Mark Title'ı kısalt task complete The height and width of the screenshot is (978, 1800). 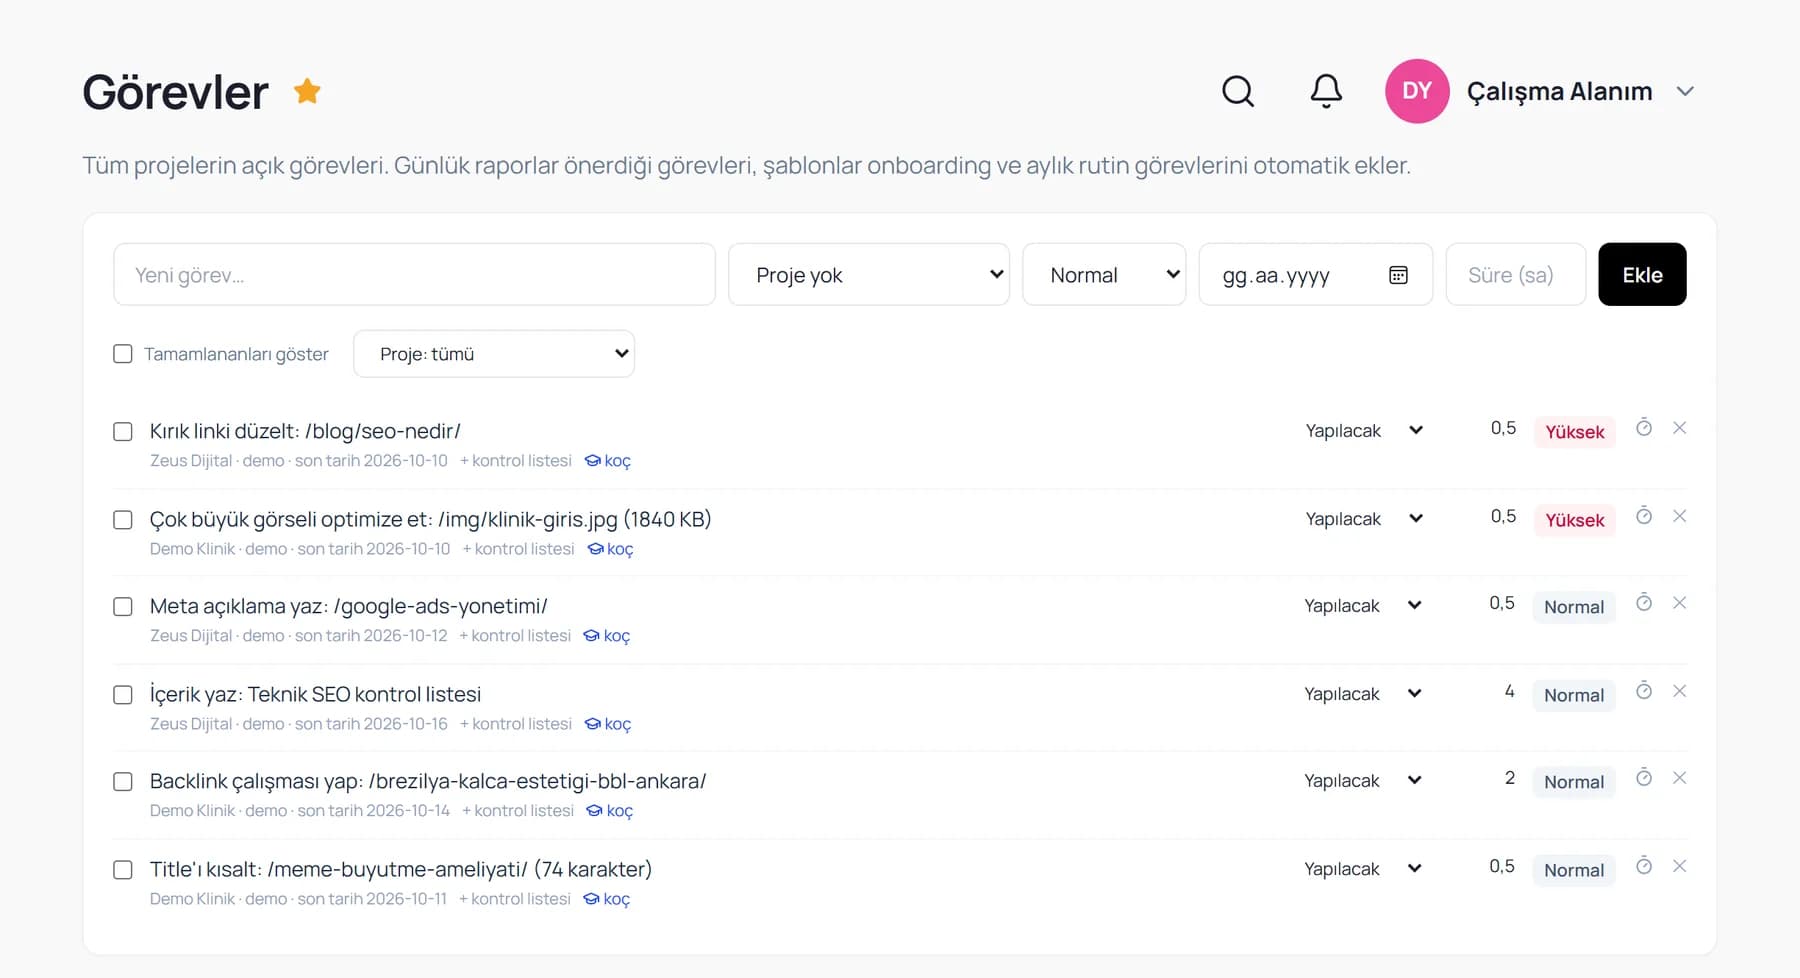pos(123,870)
